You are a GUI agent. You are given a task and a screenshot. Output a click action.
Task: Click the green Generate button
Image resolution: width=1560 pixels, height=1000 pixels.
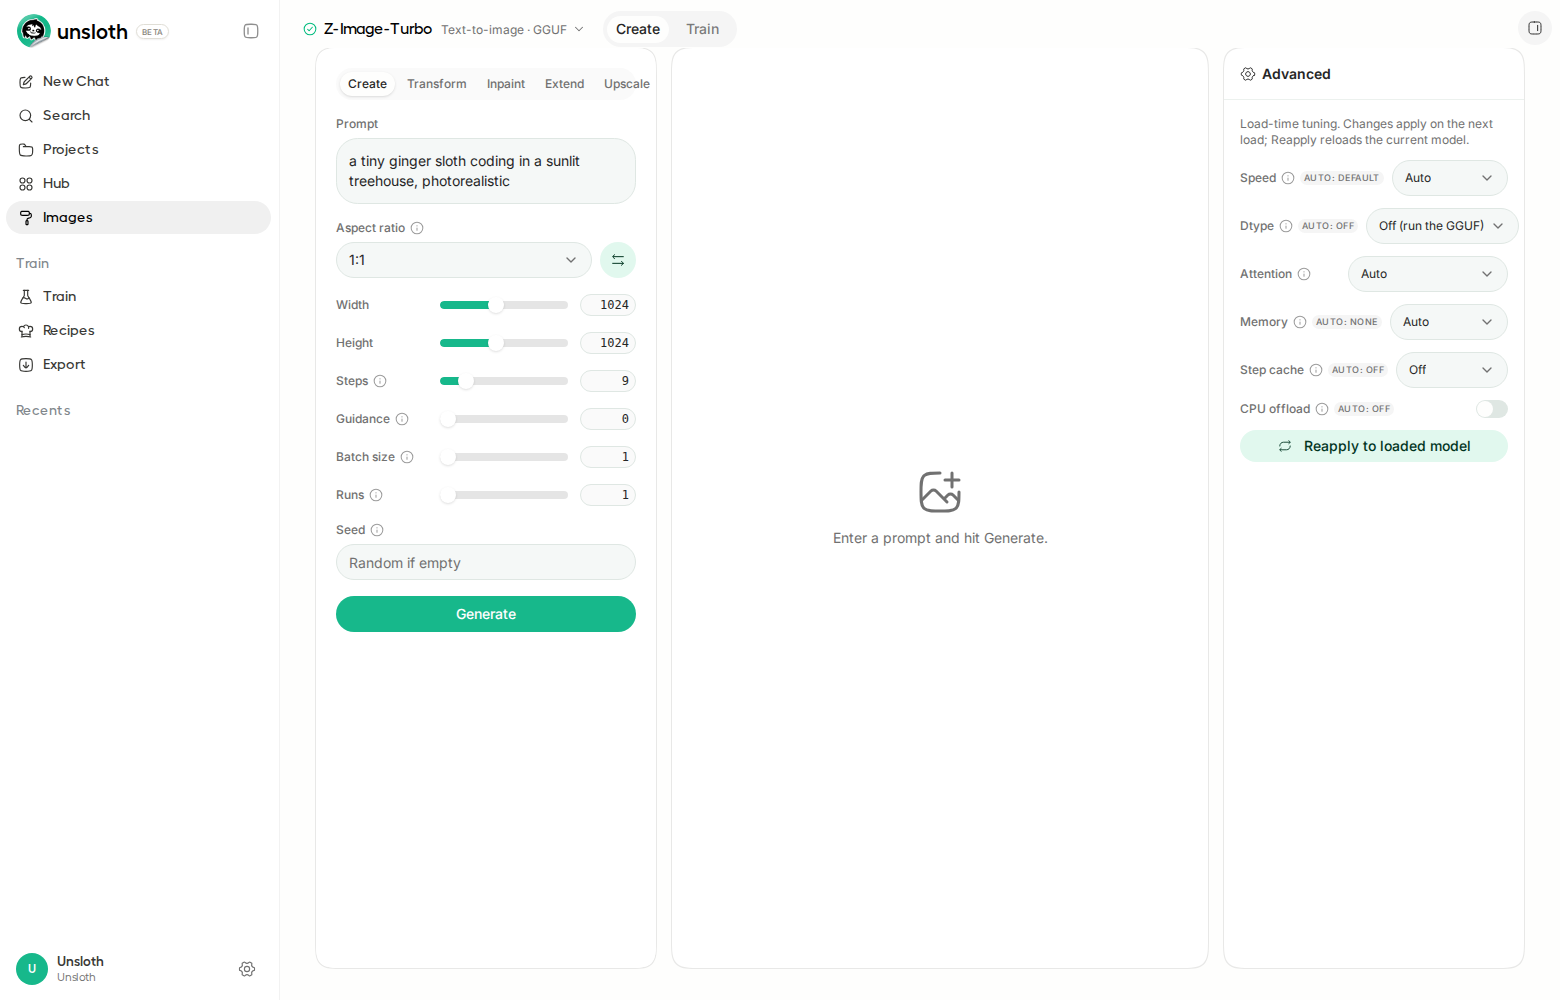point(486,614)
